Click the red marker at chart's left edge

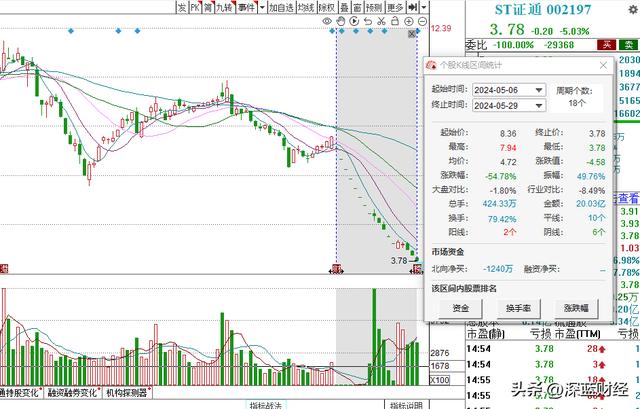4,269
